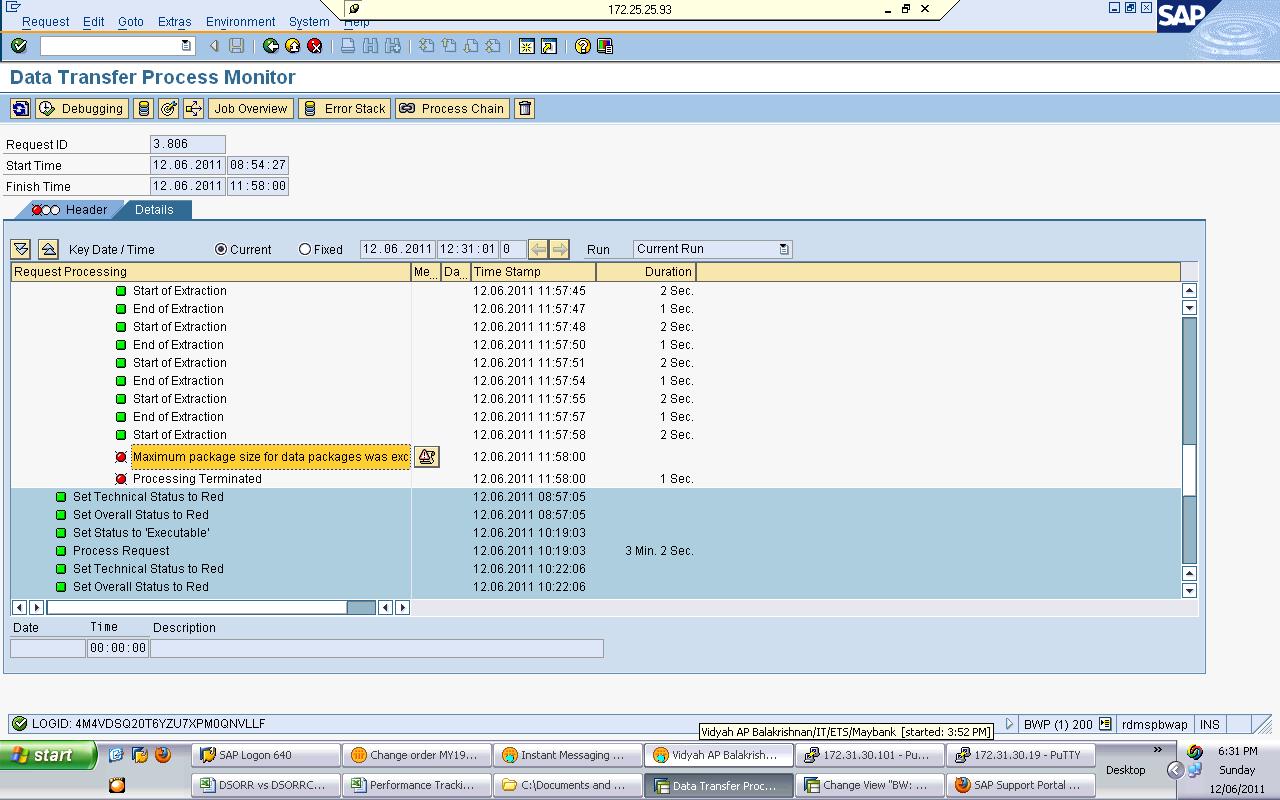Open the error message detail icon

[x=426, y=457]
